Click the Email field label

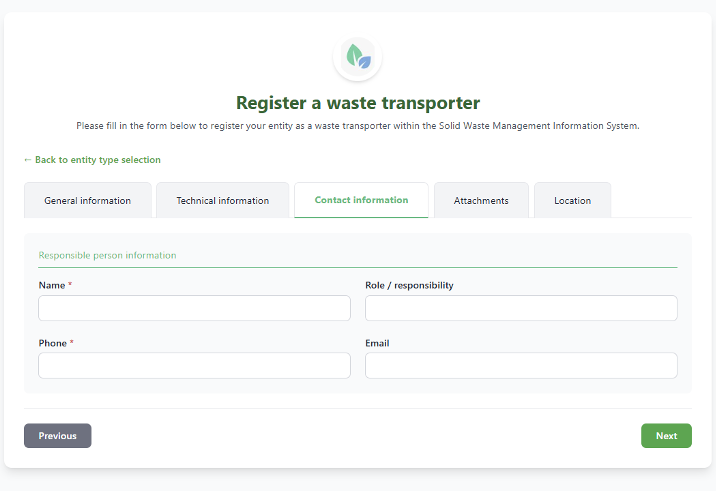tap(377, 343)
